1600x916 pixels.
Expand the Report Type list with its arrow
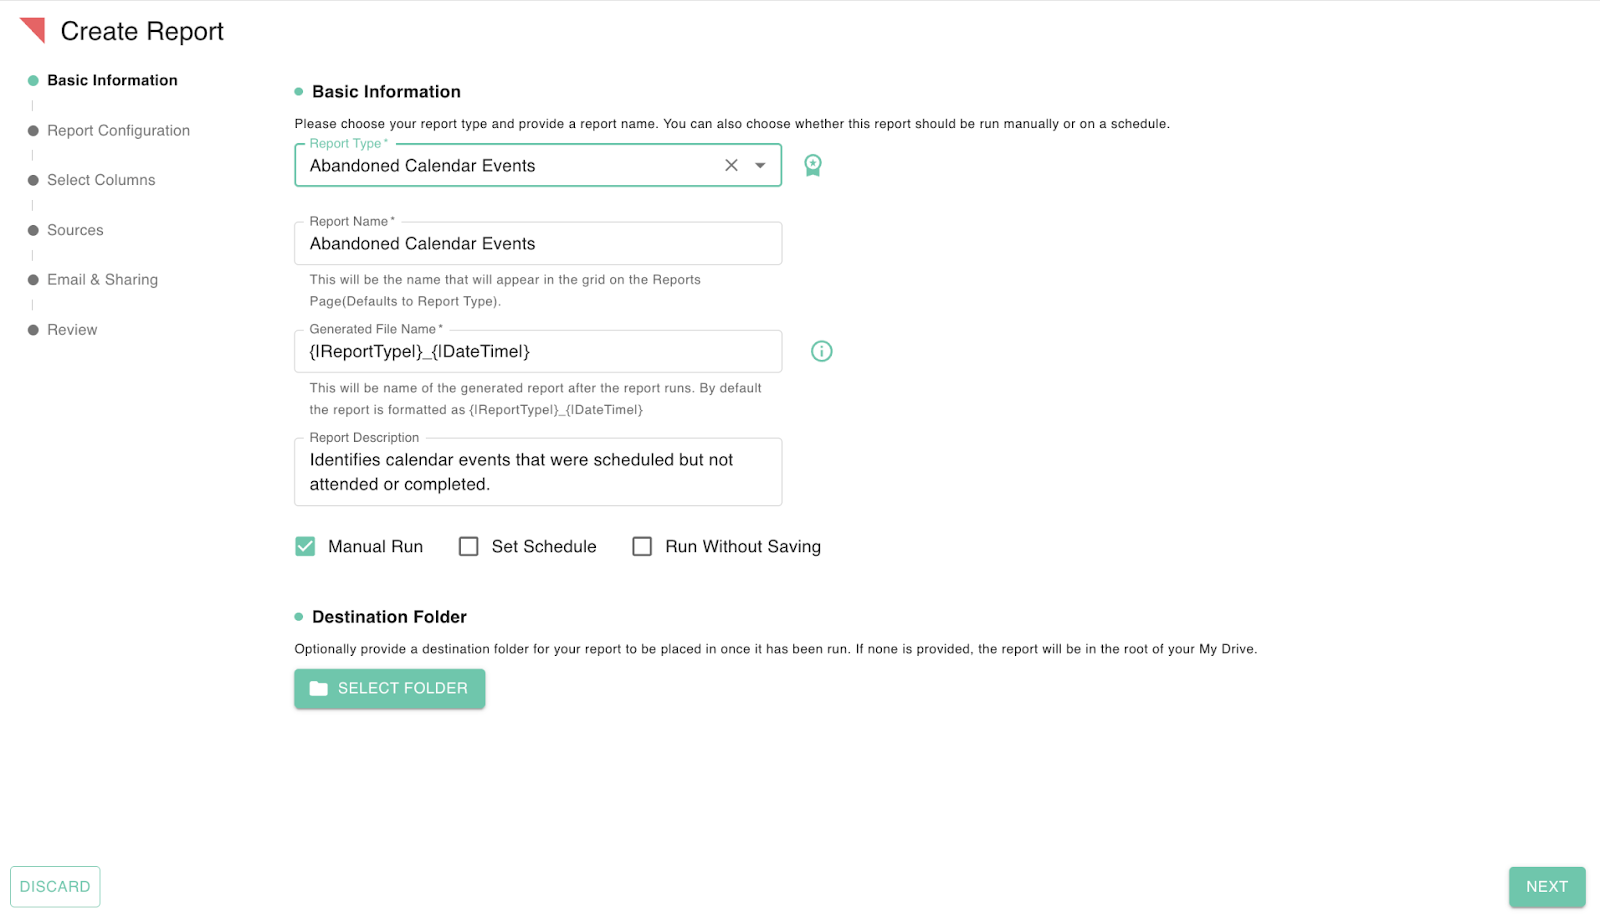pyautogui.click(x=758, y=165)
